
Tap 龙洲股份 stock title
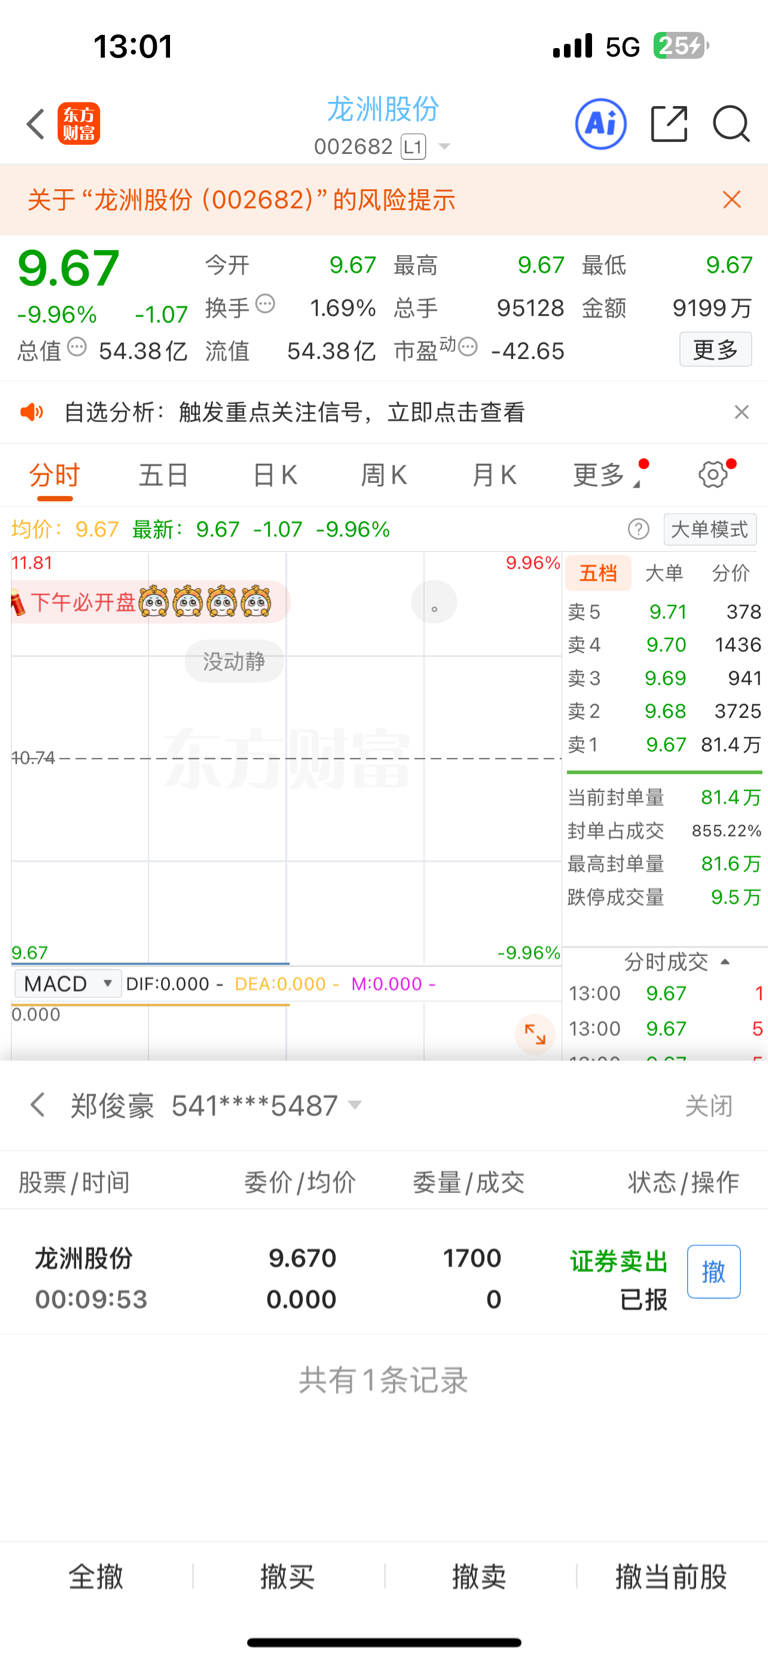(383, 109)
